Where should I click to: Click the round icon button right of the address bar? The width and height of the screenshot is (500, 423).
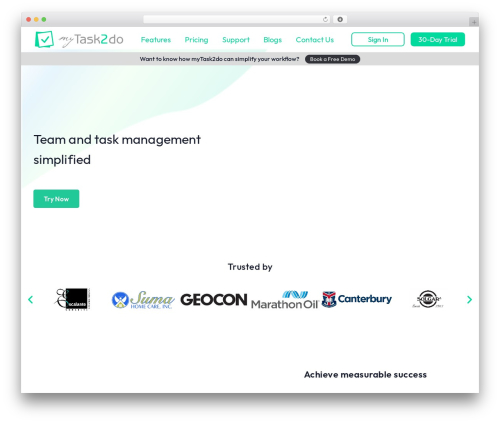point(340,19)
